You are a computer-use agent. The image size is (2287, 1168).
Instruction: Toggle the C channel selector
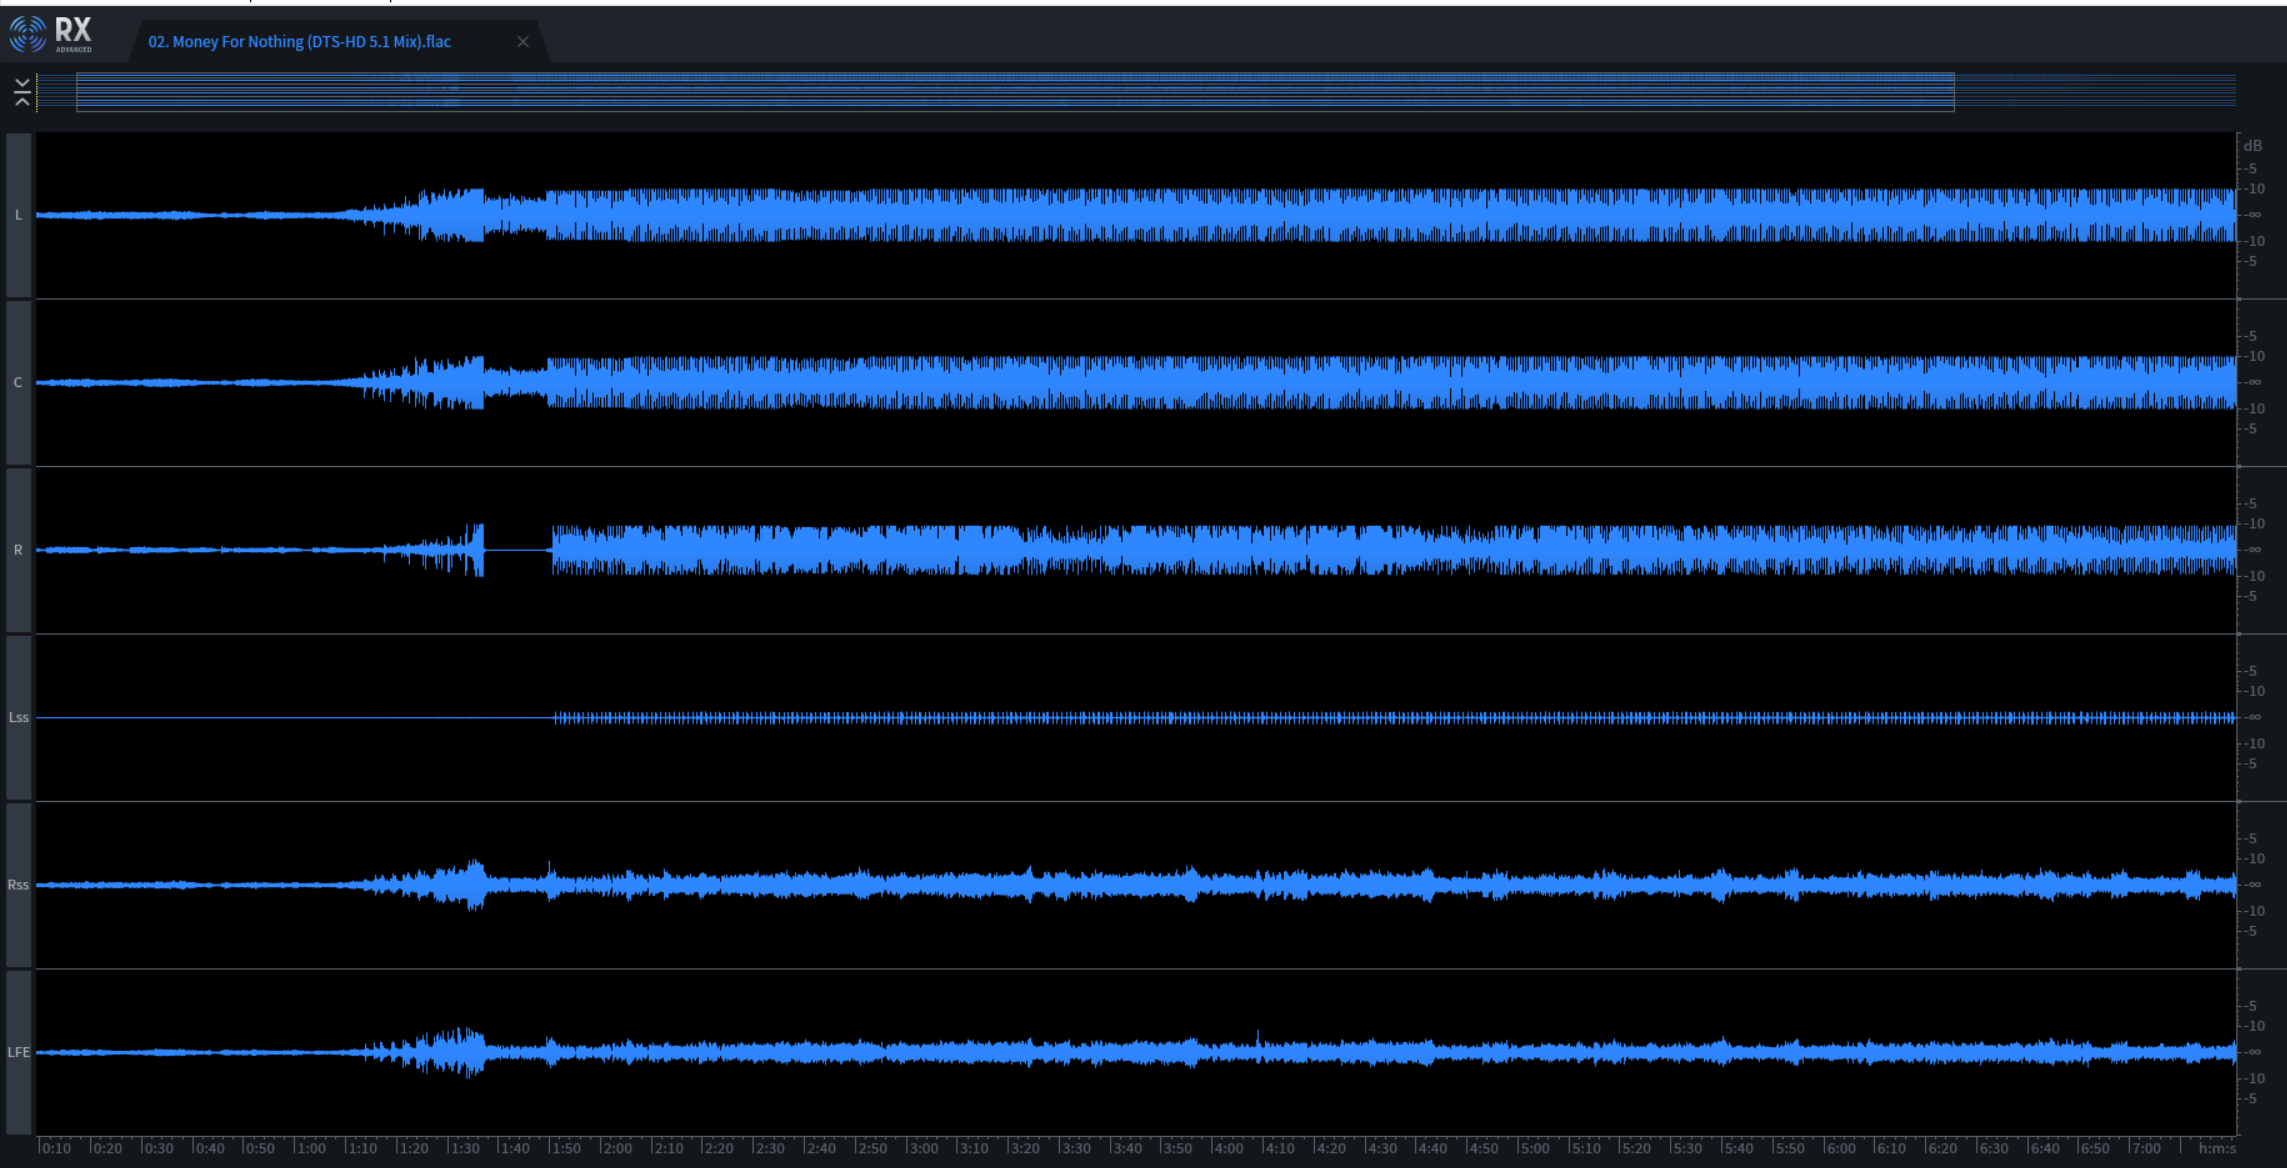pyautogui.click(x=18, y=382)
